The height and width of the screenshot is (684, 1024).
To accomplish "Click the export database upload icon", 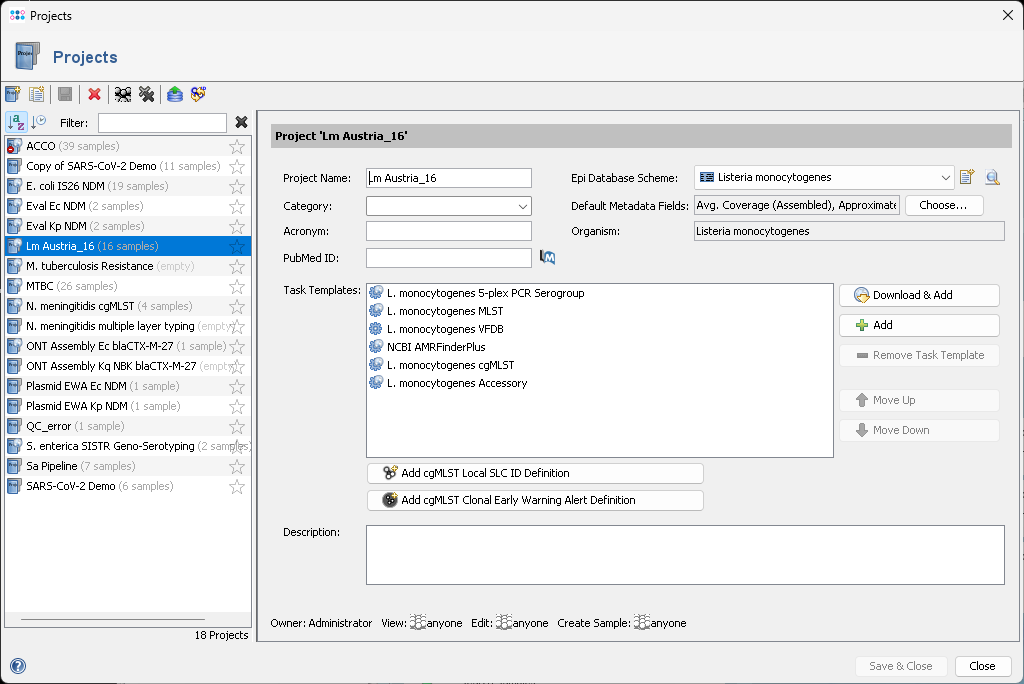I will click(x=175, y=94).
